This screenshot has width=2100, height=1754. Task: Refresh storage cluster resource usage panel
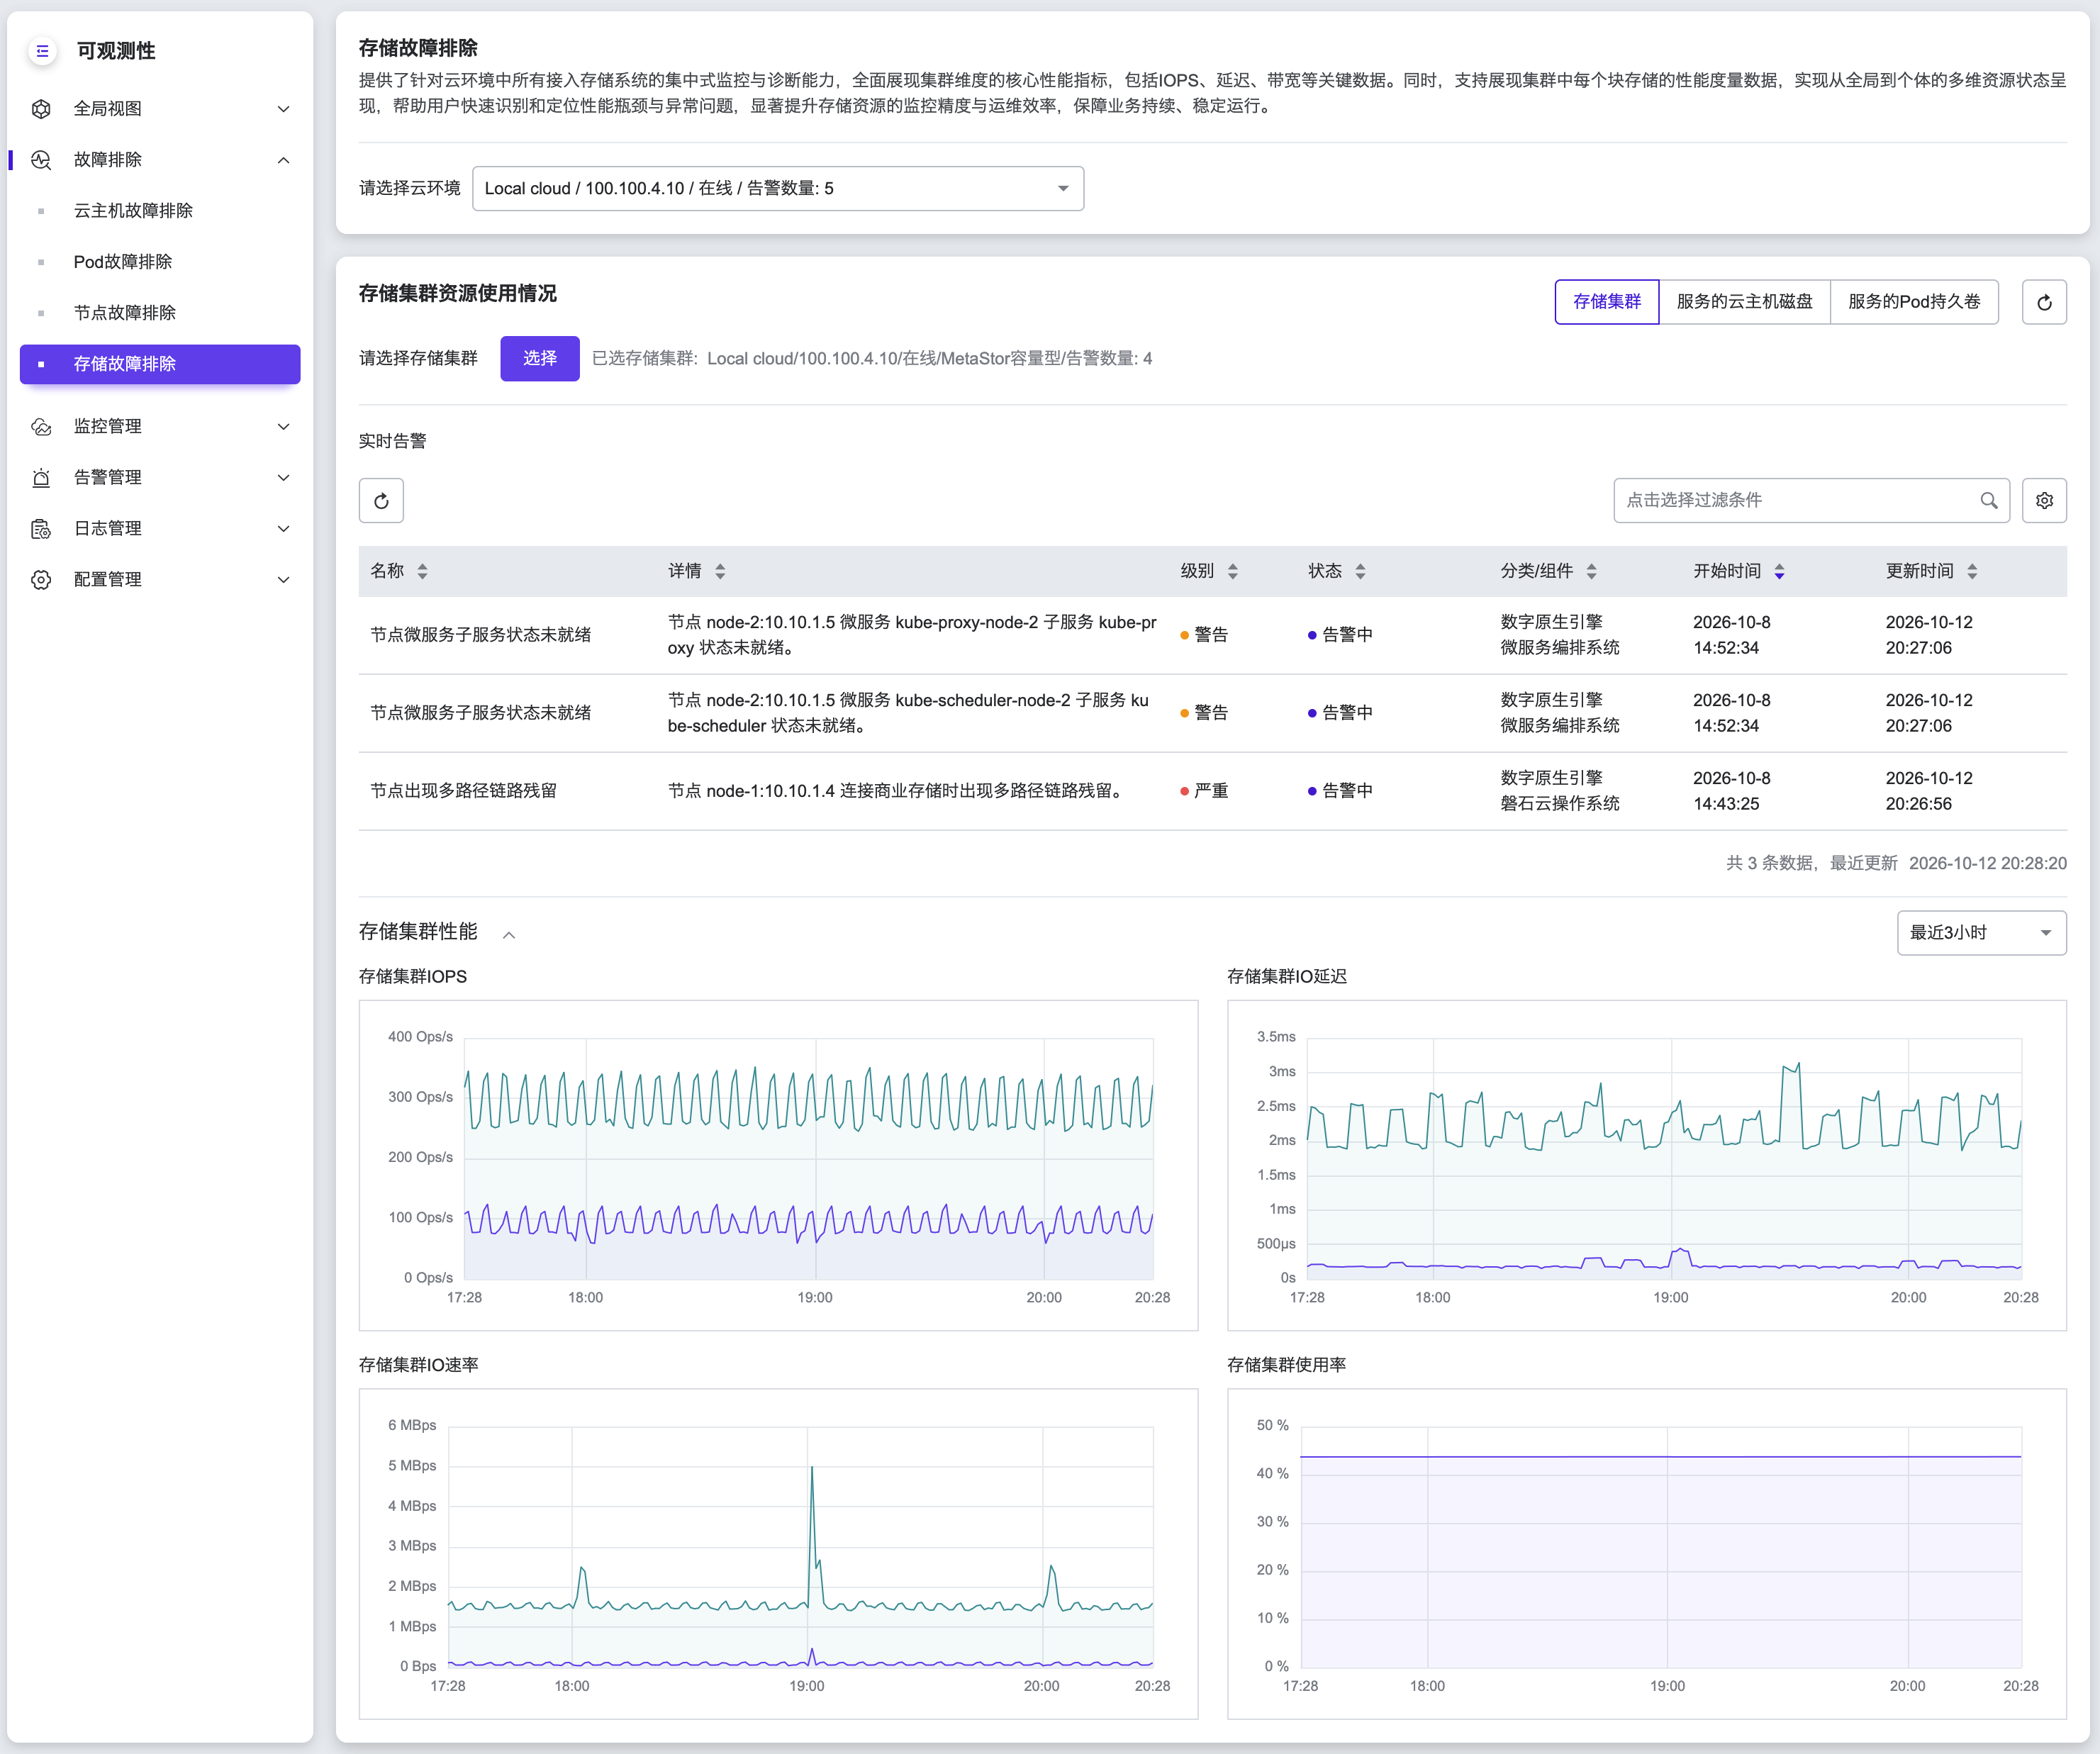(2044, 302)
